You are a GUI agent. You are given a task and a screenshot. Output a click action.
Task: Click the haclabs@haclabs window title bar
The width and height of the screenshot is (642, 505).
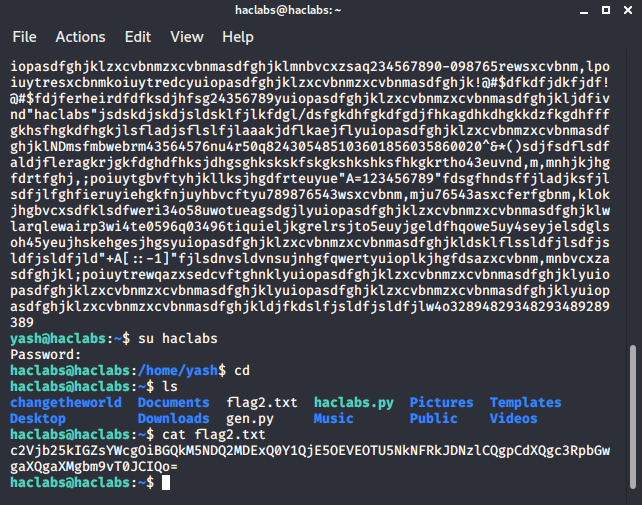(320, 11)
